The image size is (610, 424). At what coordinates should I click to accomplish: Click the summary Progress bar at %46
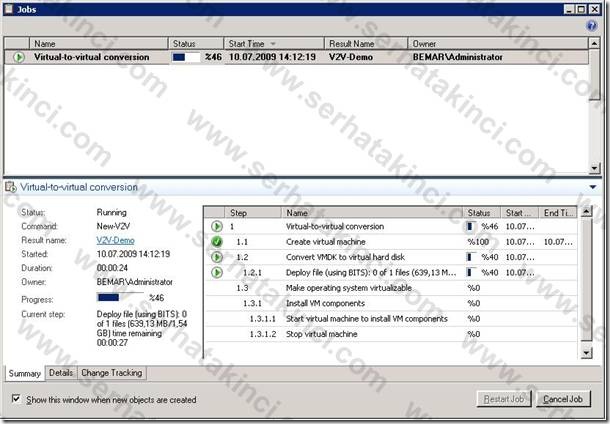pos(120,298)
